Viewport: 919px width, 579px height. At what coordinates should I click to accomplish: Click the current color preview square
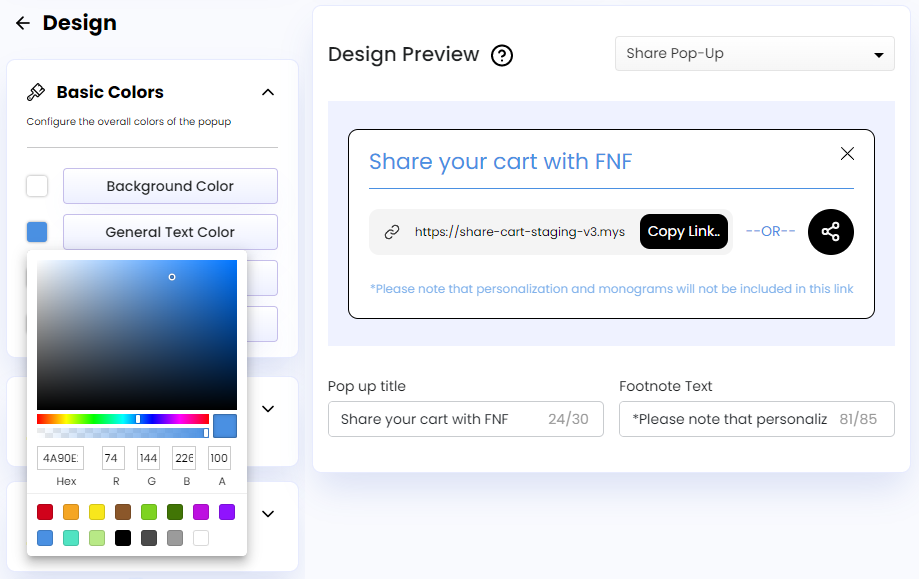point(224,425)
